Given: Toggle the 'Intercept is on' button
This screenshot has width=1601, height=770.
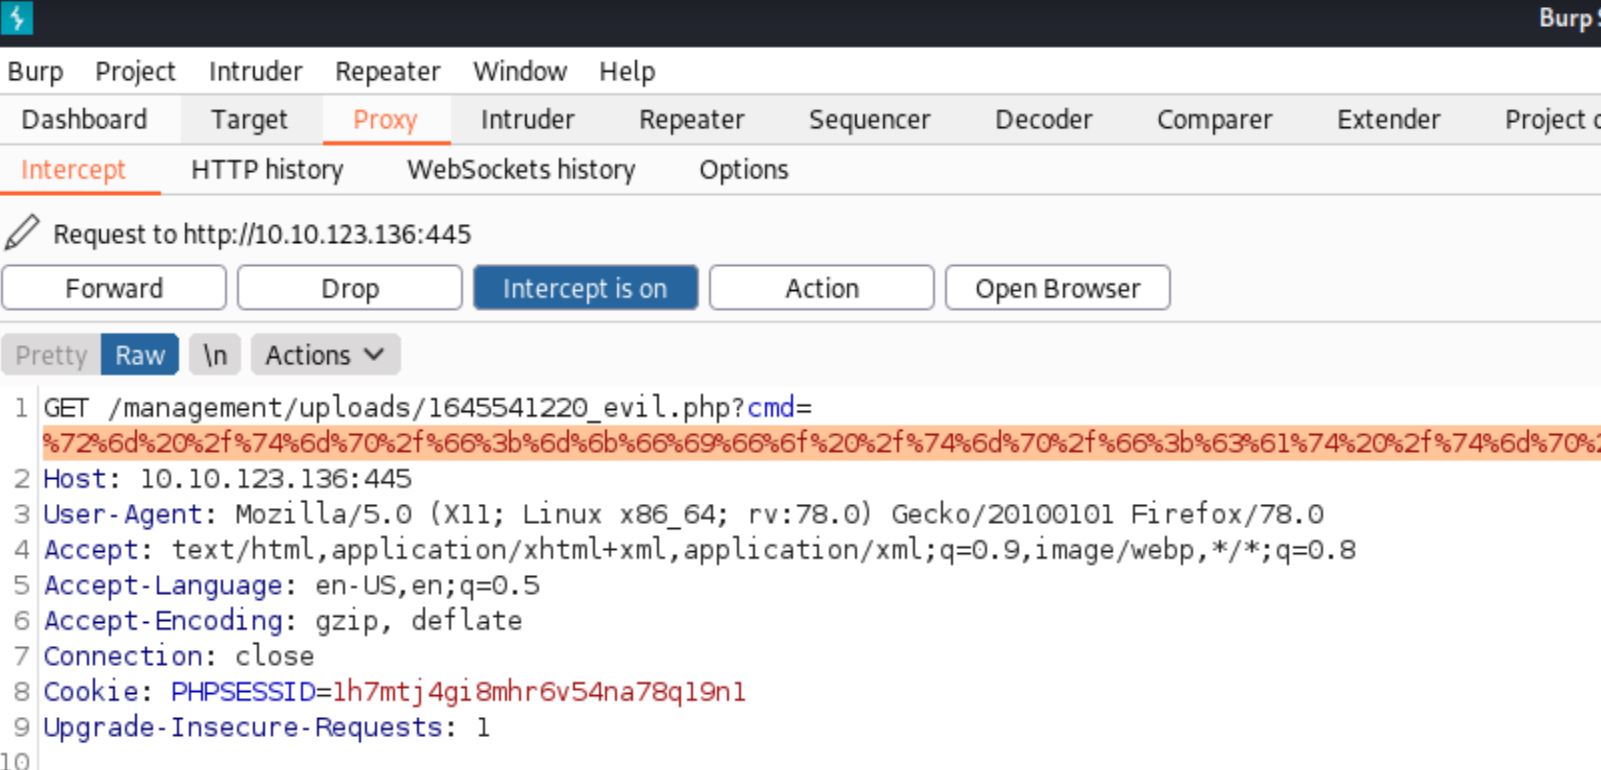Looking at the screenshot, I should tap(585, 288).
